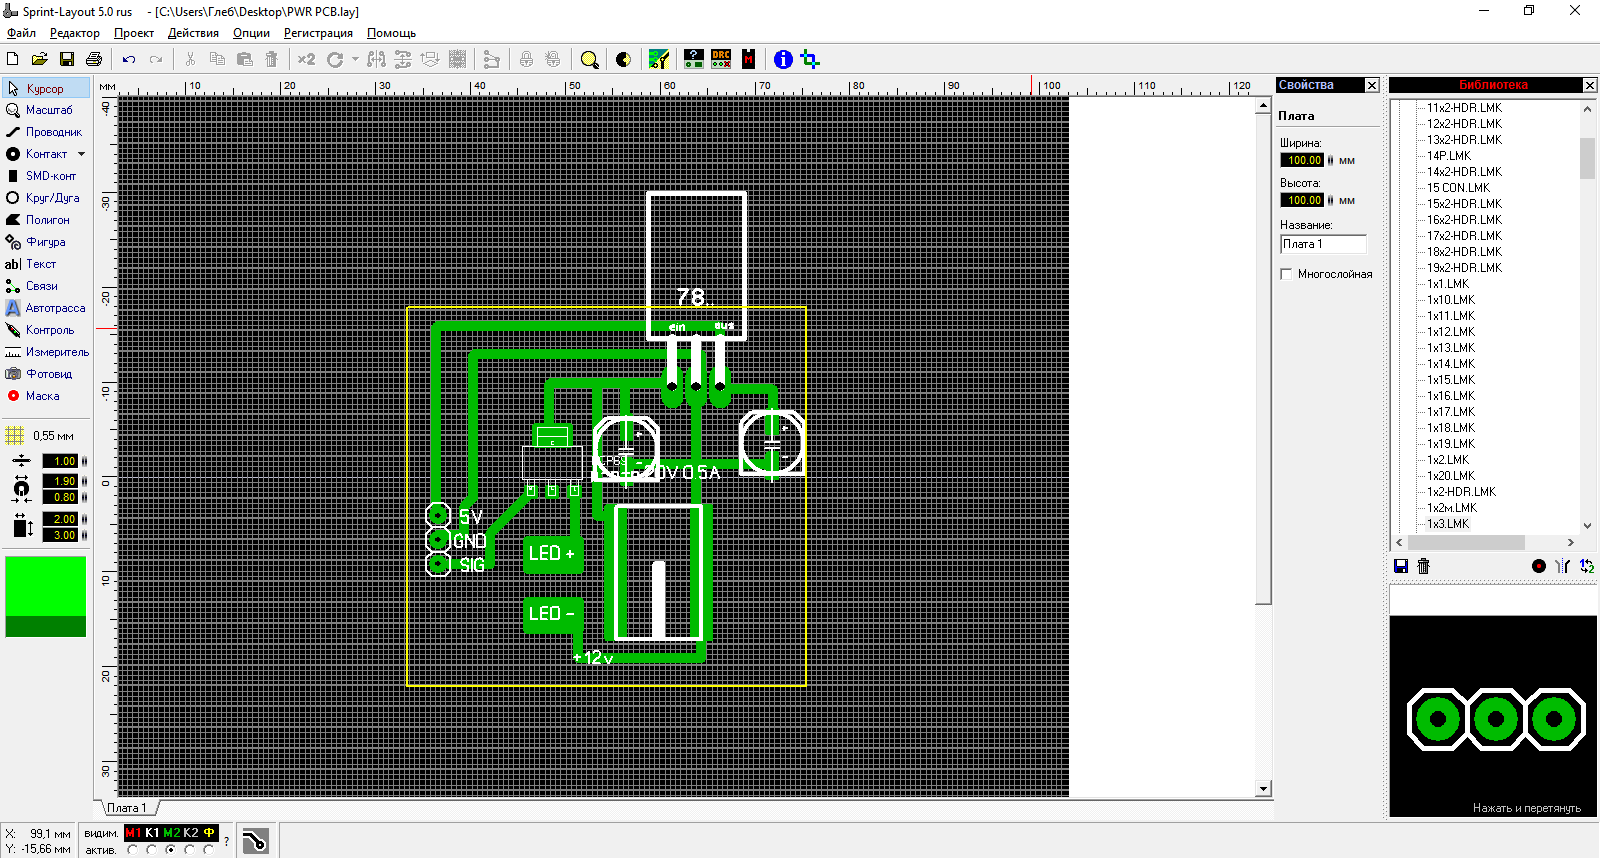Image resolution: width=1600 pixels, height=858 pixels.
Task: Select the Контроль test tool
Action: pos(46,330)
